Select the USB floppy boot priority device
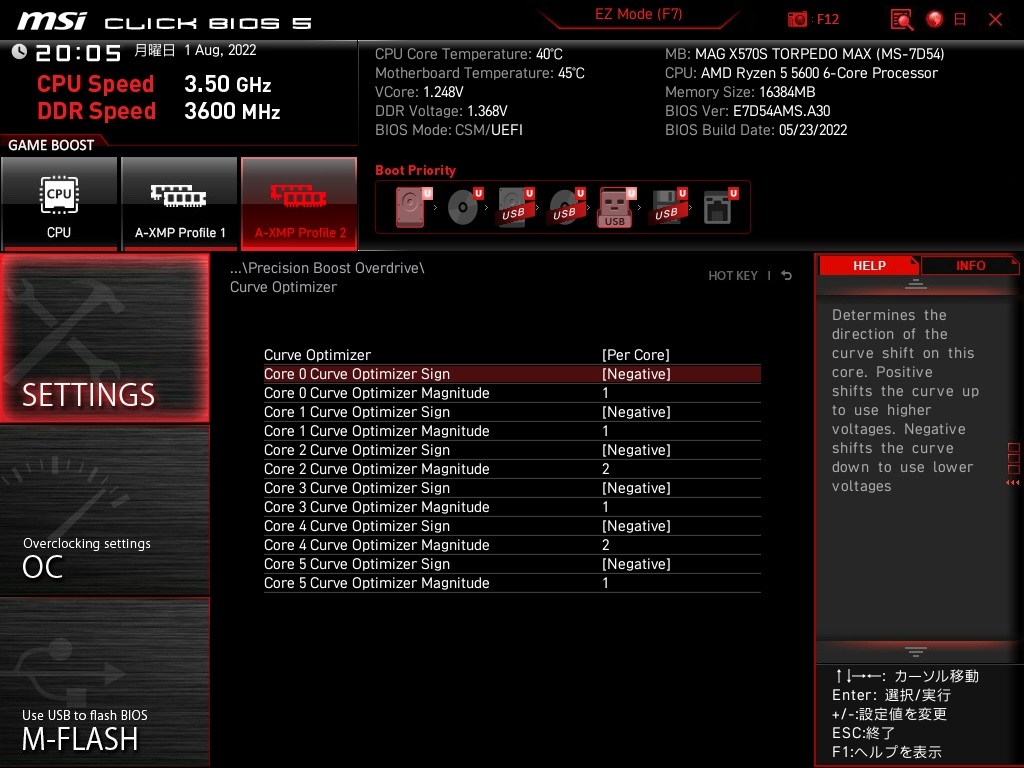 coord(667,207)
